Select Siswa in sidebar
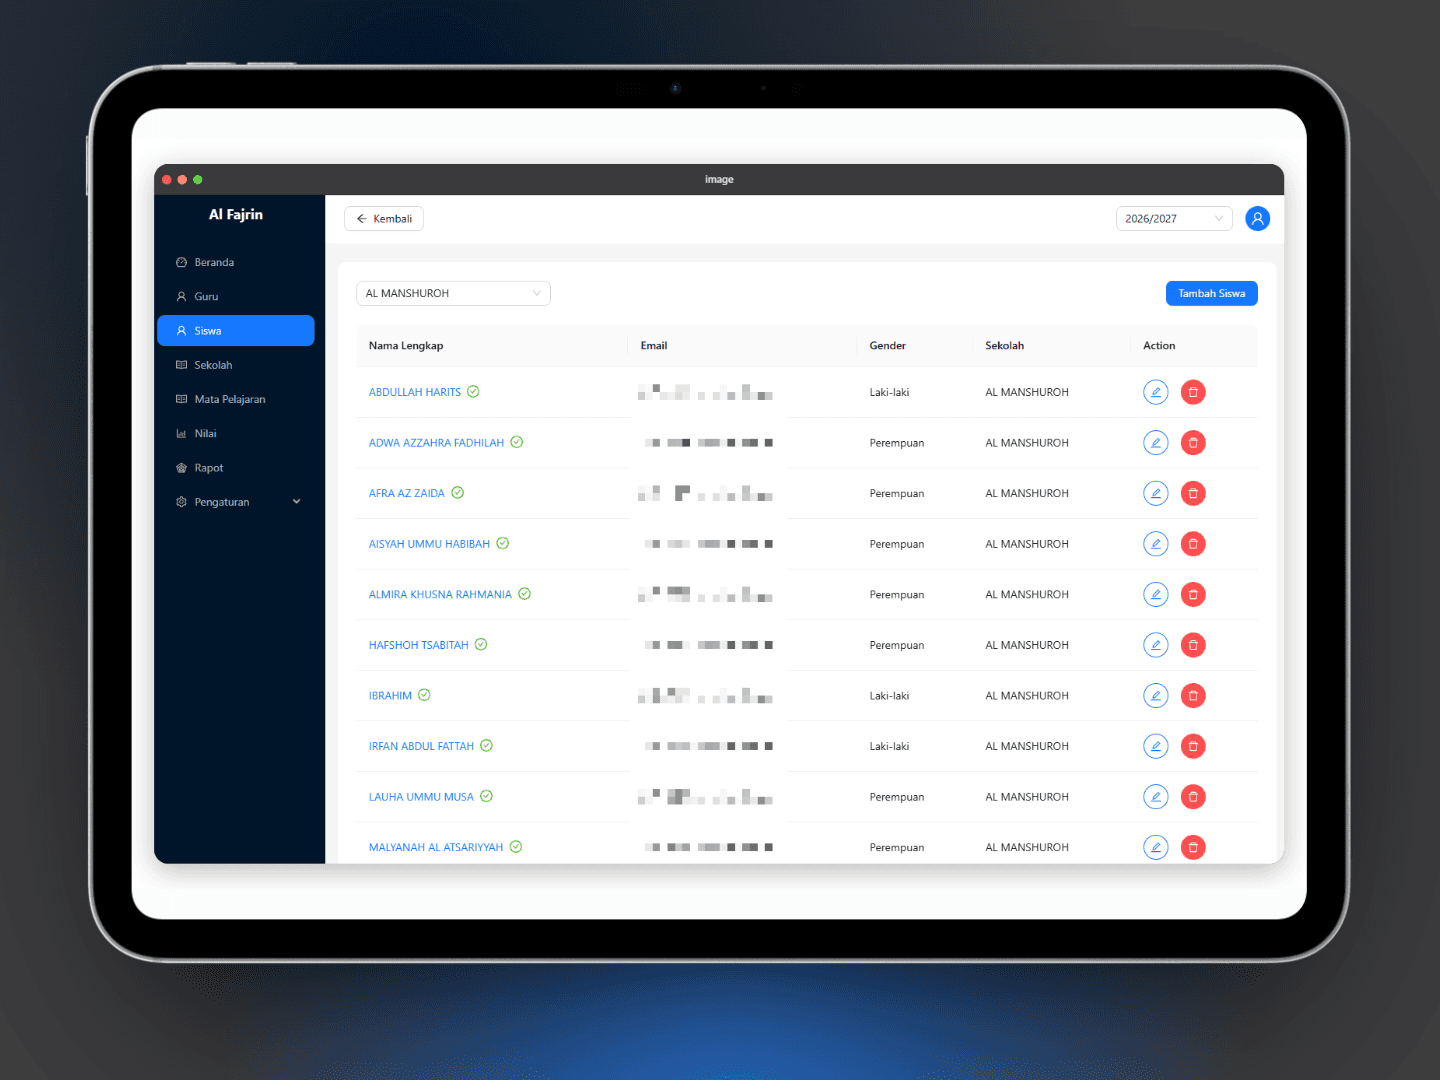 coord(236,331)
